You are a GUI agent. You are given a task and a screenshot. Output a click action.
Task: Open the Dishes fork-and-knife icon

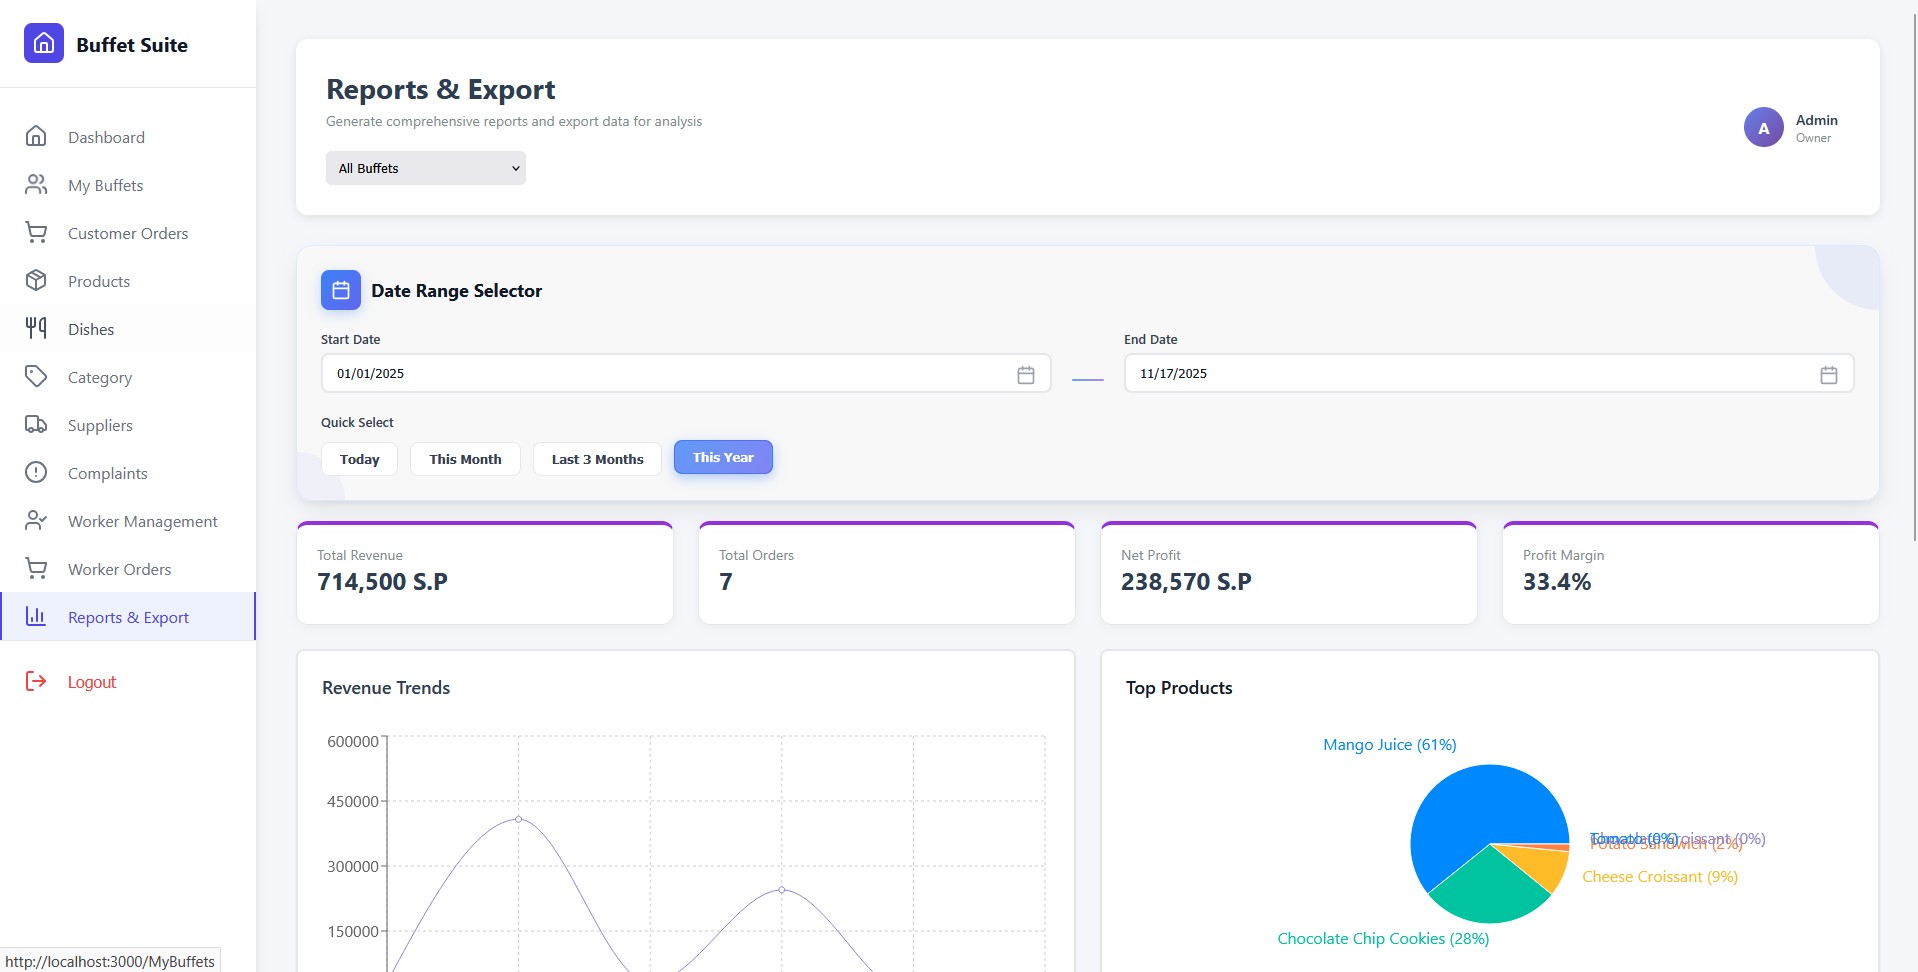pos(36,329)
